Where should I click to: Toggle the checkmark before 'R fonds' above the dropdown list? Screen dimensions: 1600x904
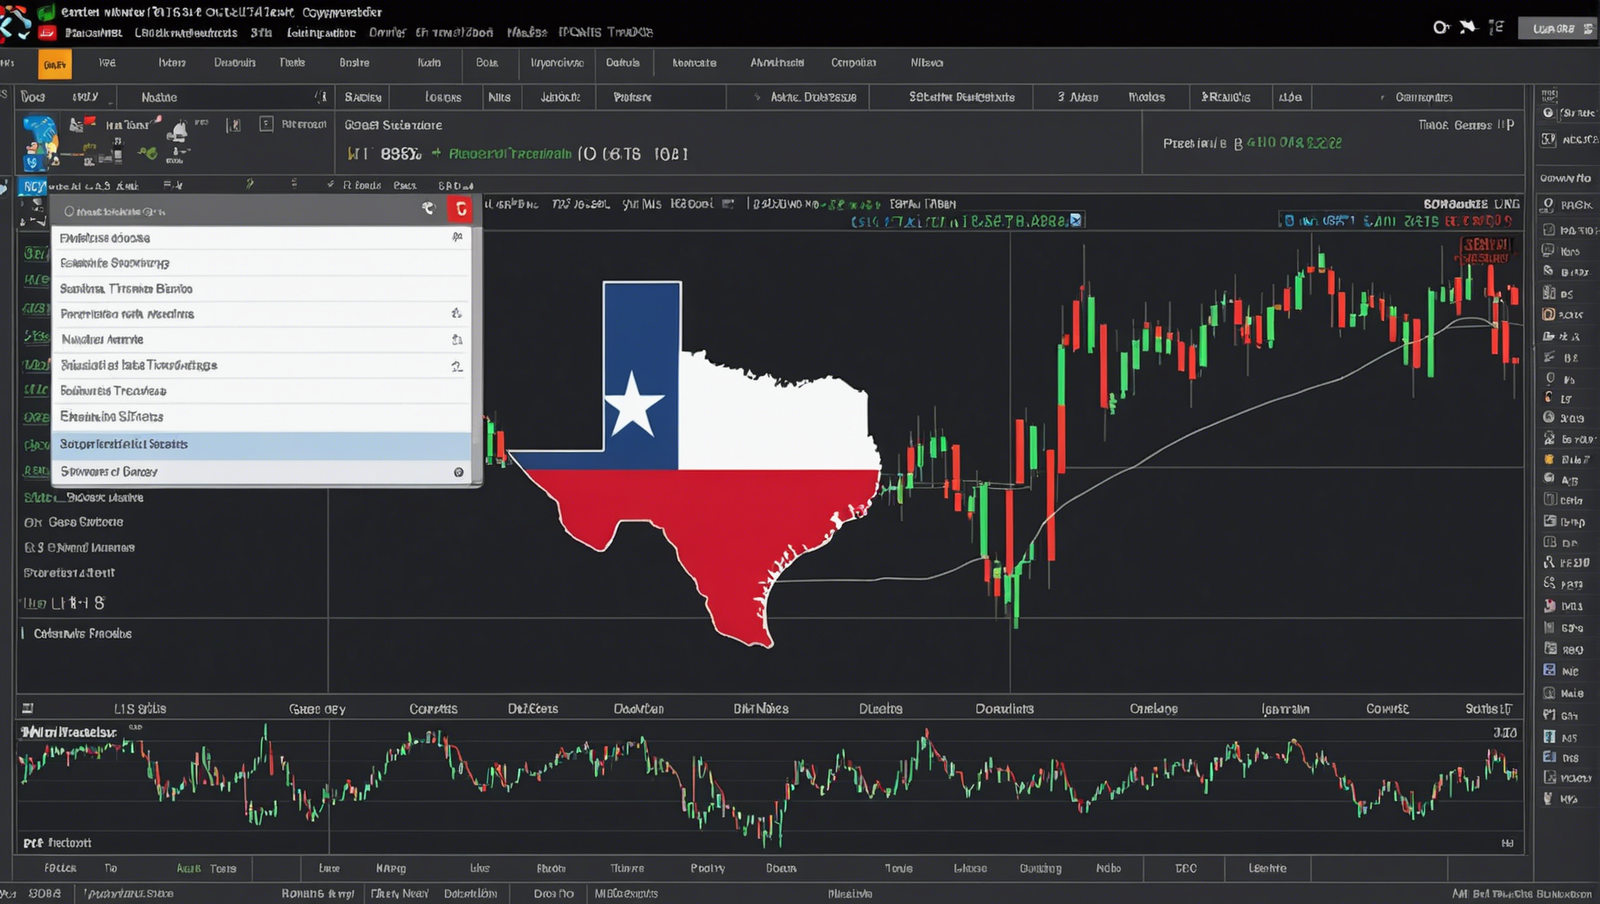coord(331,185)
